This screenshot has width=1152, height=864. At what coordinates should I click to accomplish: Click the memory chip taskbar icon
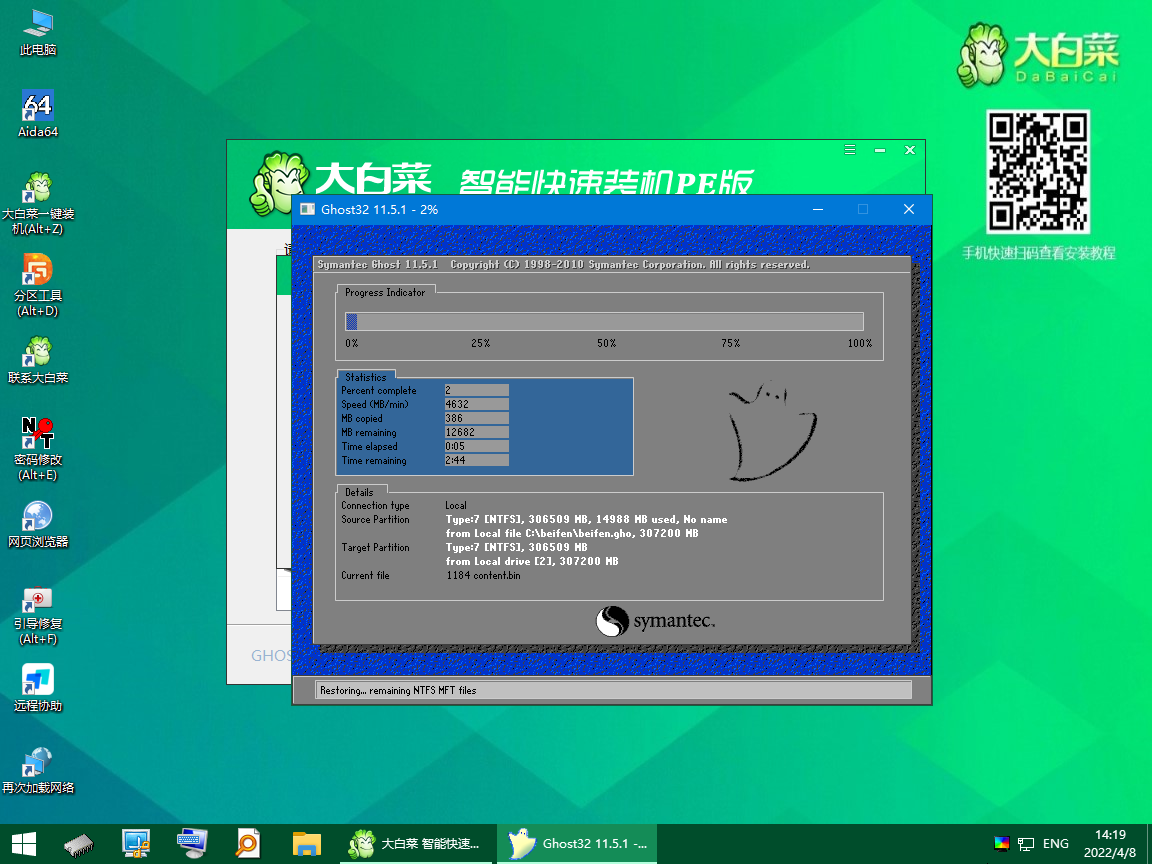coord(79,845)
